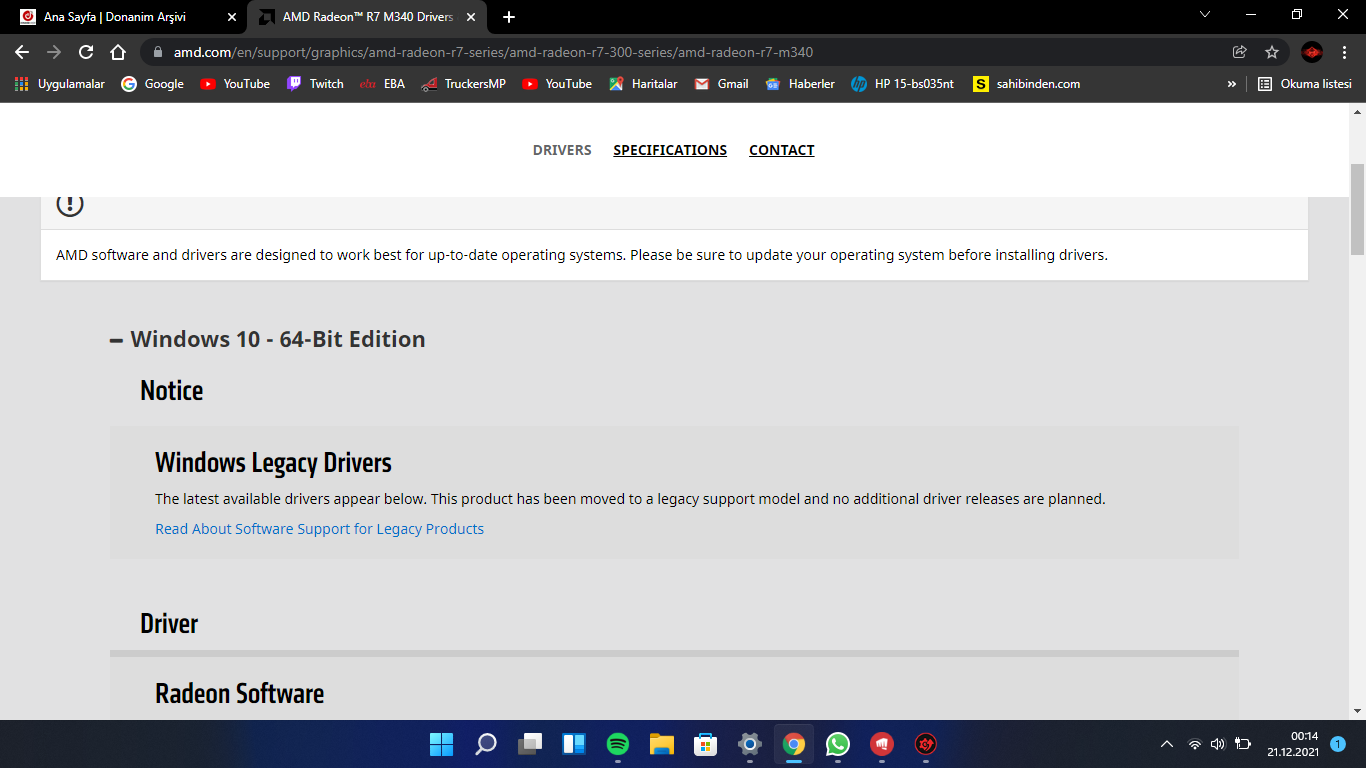View site info via the padlock icon
Screen dimensions: 1366x768
(x=158, y=52)
